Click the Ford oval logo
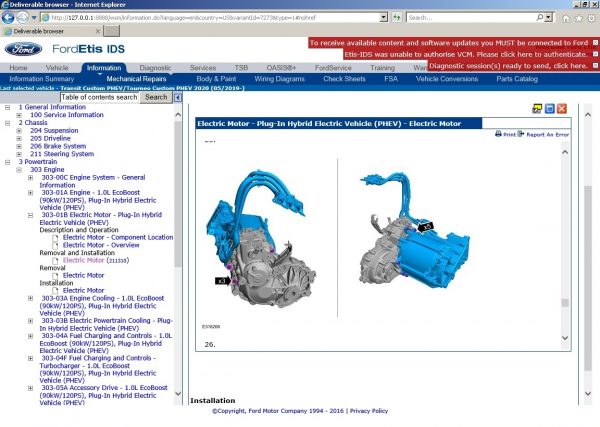600x427 pixels. click(23, 49)
